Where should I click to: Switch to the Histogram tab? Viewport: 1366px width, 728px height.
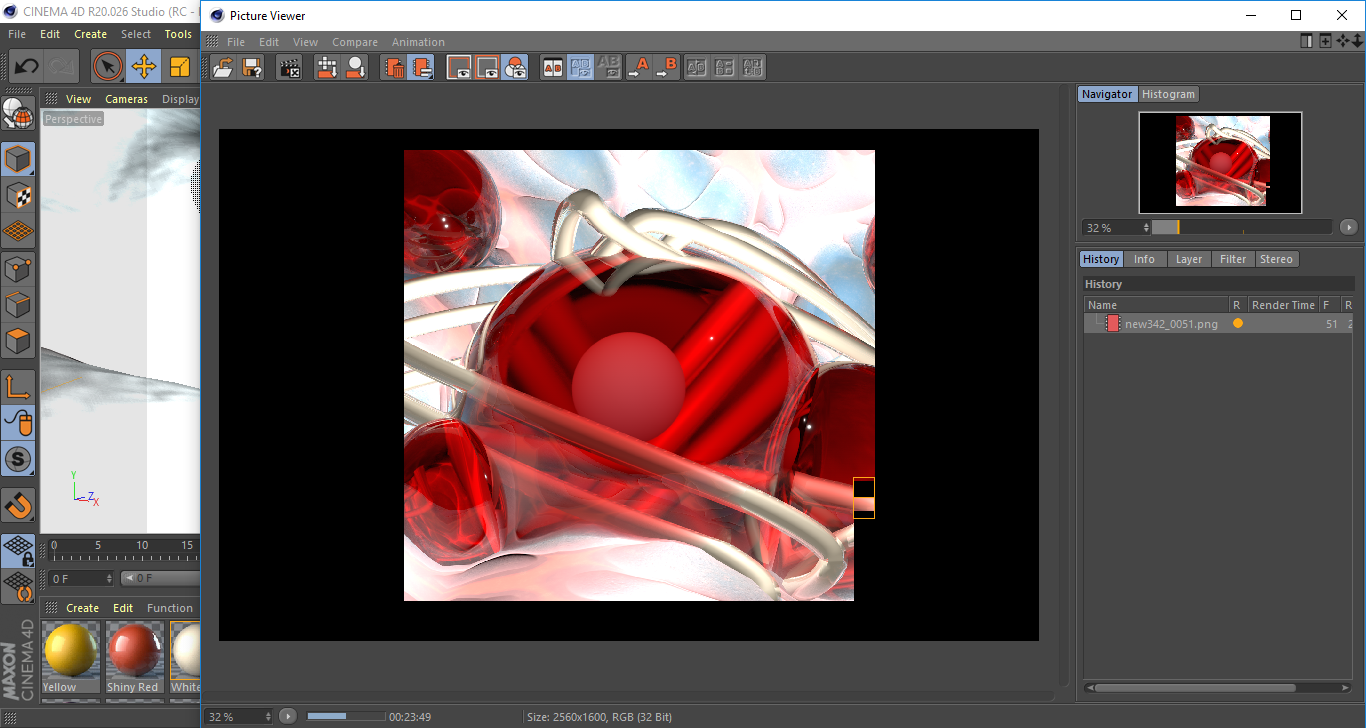[1168, 94]
